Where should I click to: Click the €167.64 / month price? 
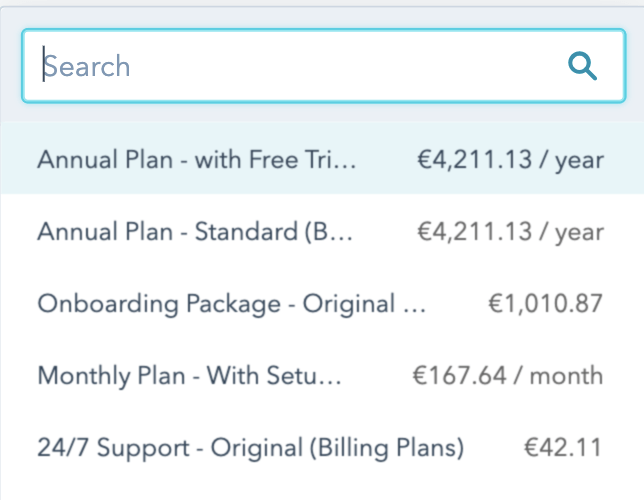point(508,376)
